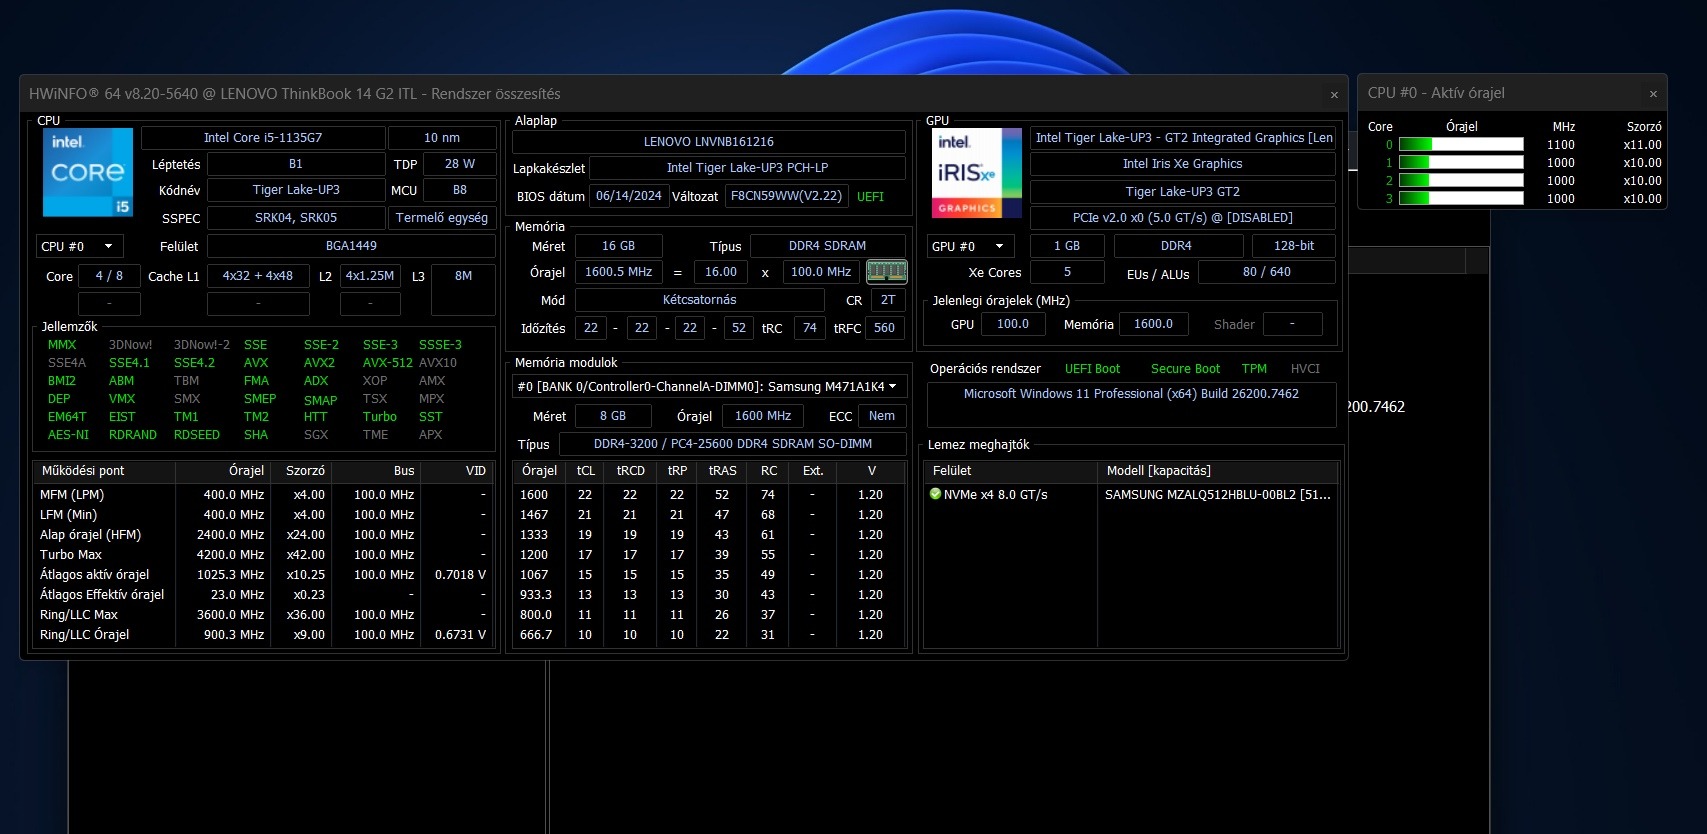
Task: Open the CPU #0 selector dropdown
Action: pos(79,246)
